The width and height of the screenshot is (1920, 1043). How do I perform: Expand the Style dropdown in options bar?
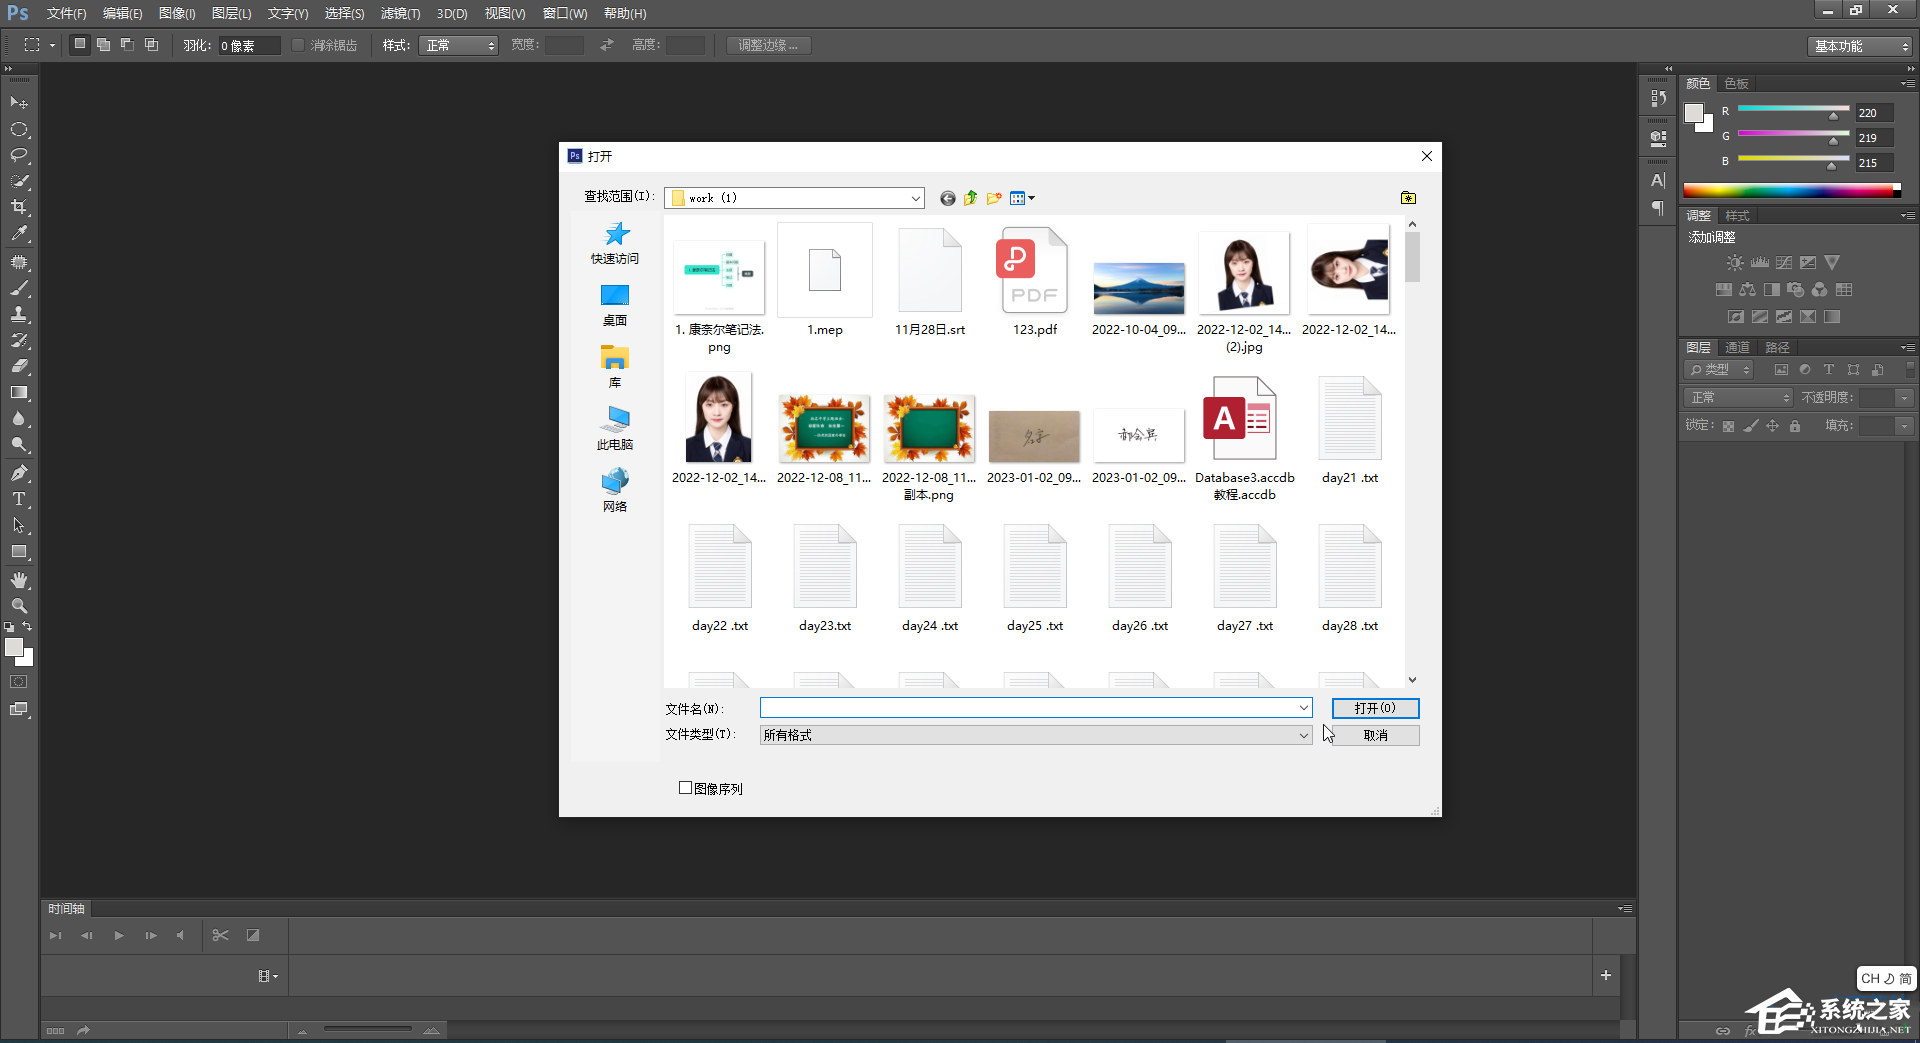point(460,45)
